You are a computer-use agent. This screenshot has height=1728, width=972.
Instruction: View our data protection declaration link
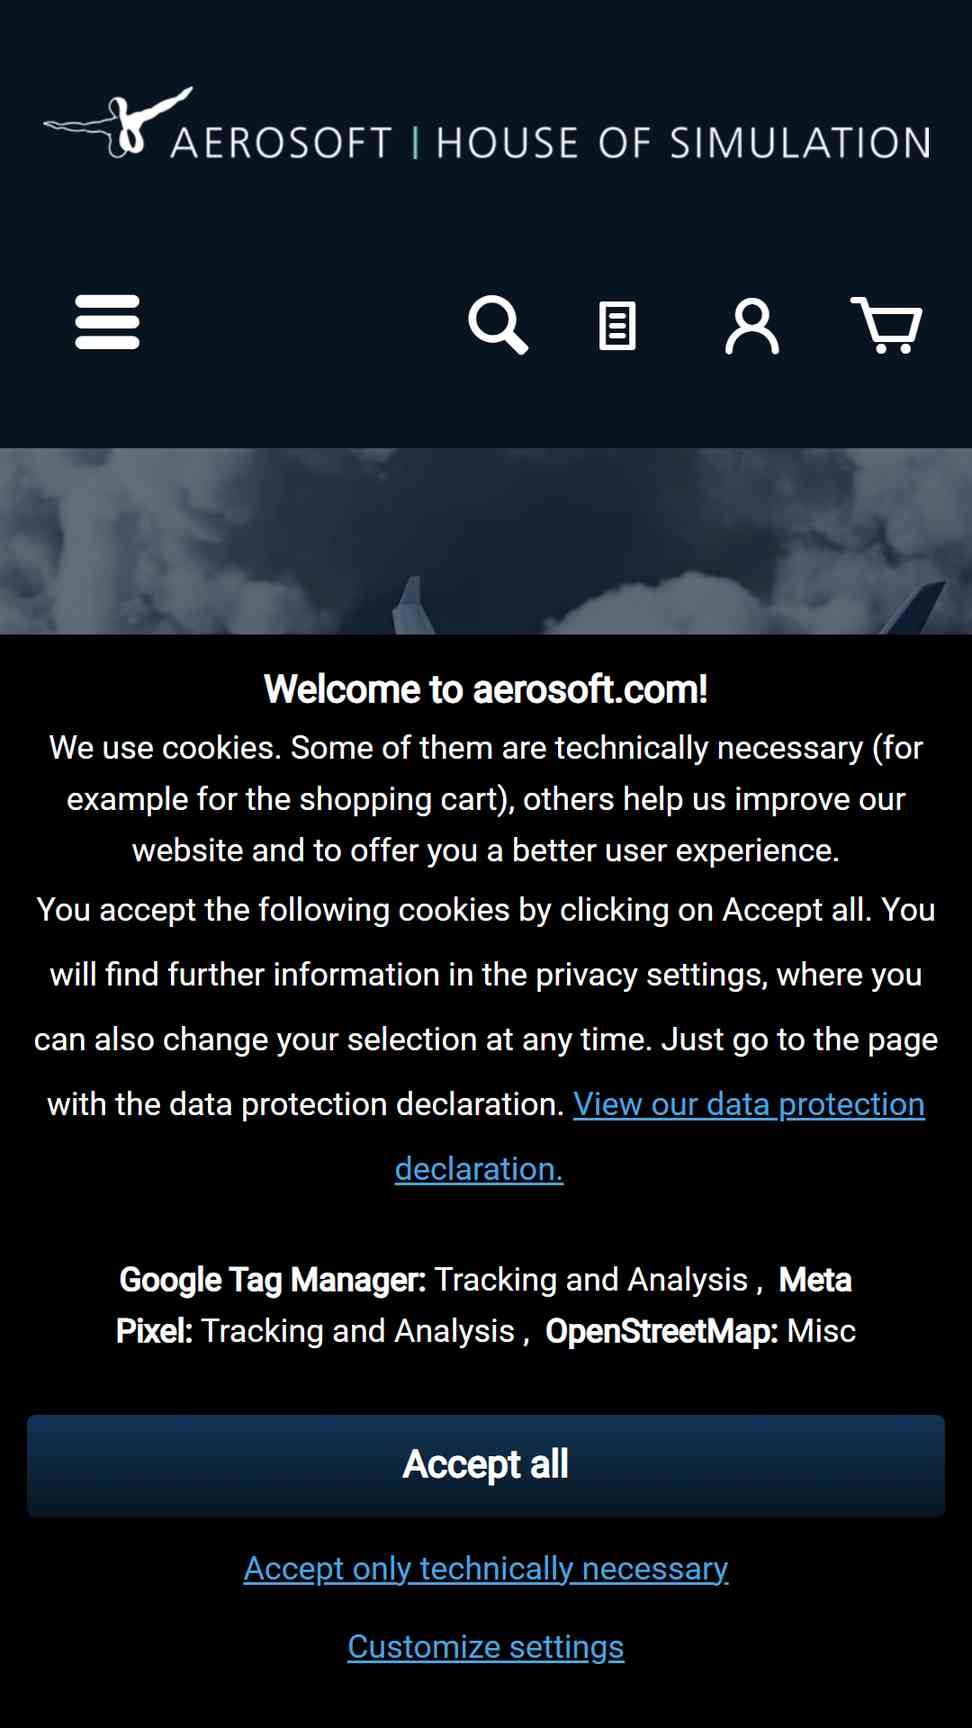(x=660, y=1136)
